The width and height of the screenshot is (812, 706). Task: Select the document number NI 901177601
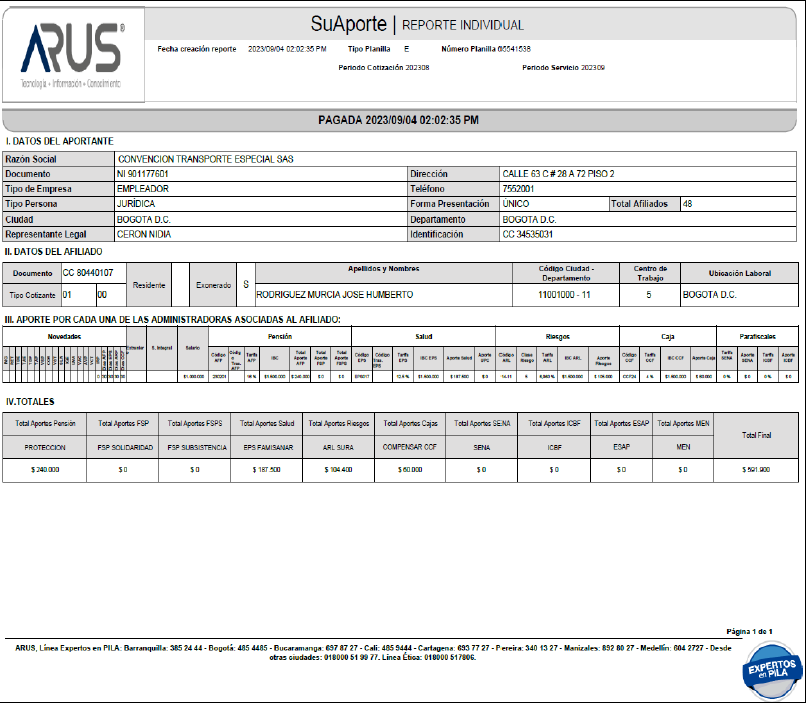coord(143,174)
